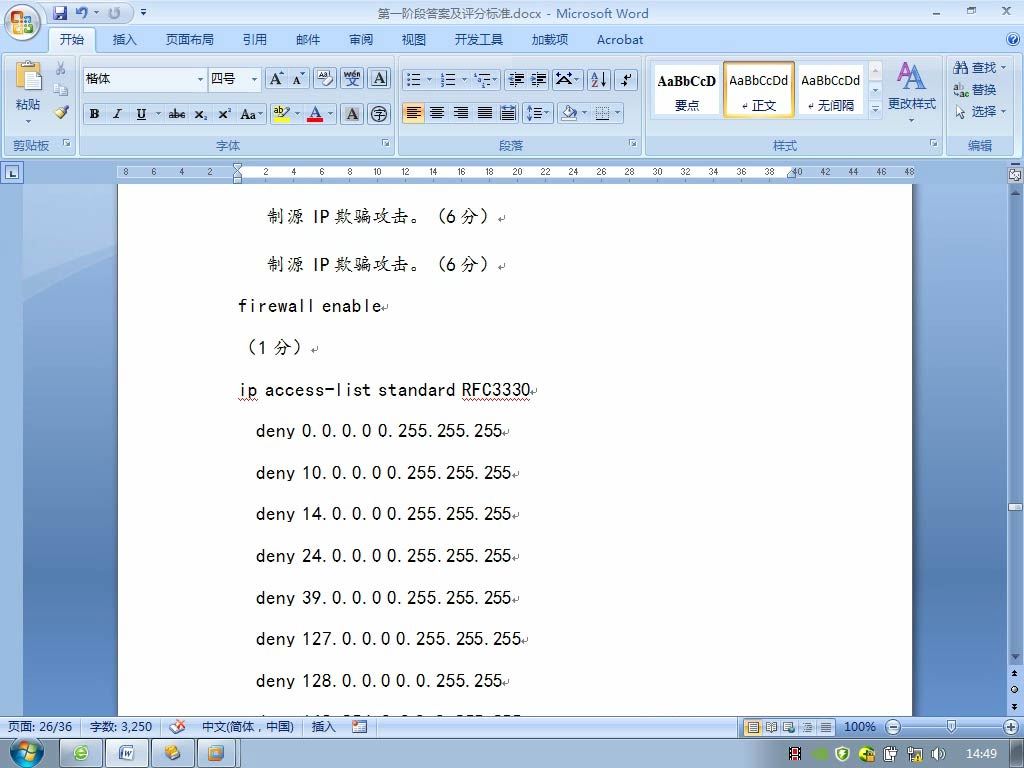Right align the paragraph
1024x768 pixels.
click(x=461, y=113)
